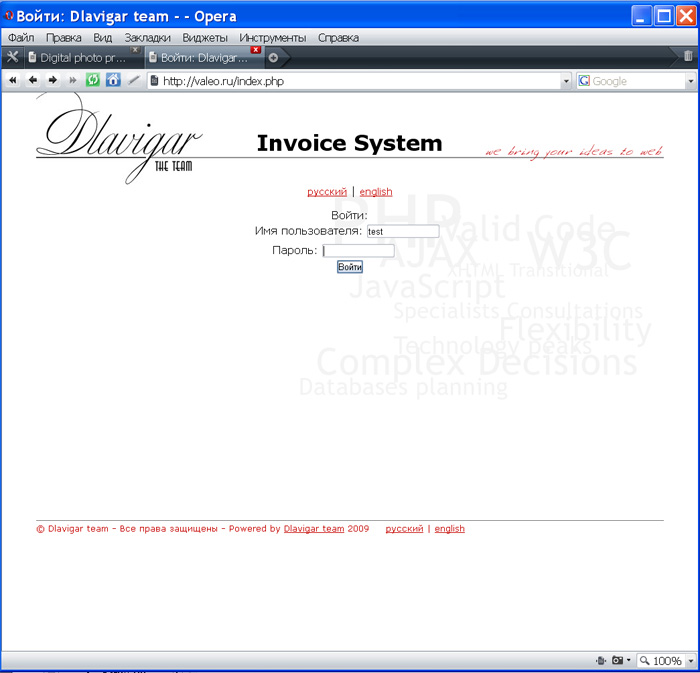This screenshot has width=700, height=673.
Task: Focus the Имя пользователя username field
Action: point(403,231)
